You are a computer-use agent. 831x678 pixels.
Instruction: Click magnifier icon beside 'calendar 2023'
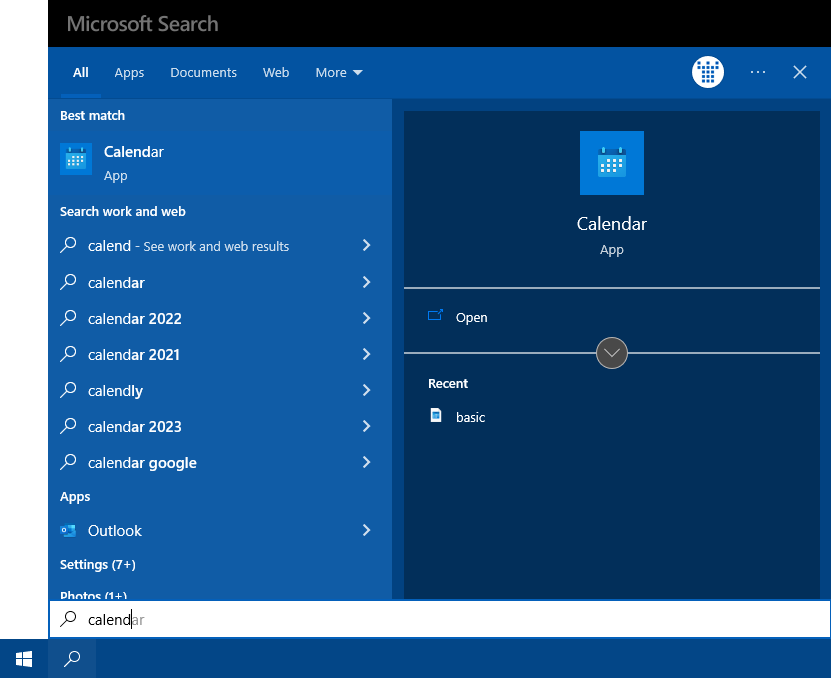68,426
